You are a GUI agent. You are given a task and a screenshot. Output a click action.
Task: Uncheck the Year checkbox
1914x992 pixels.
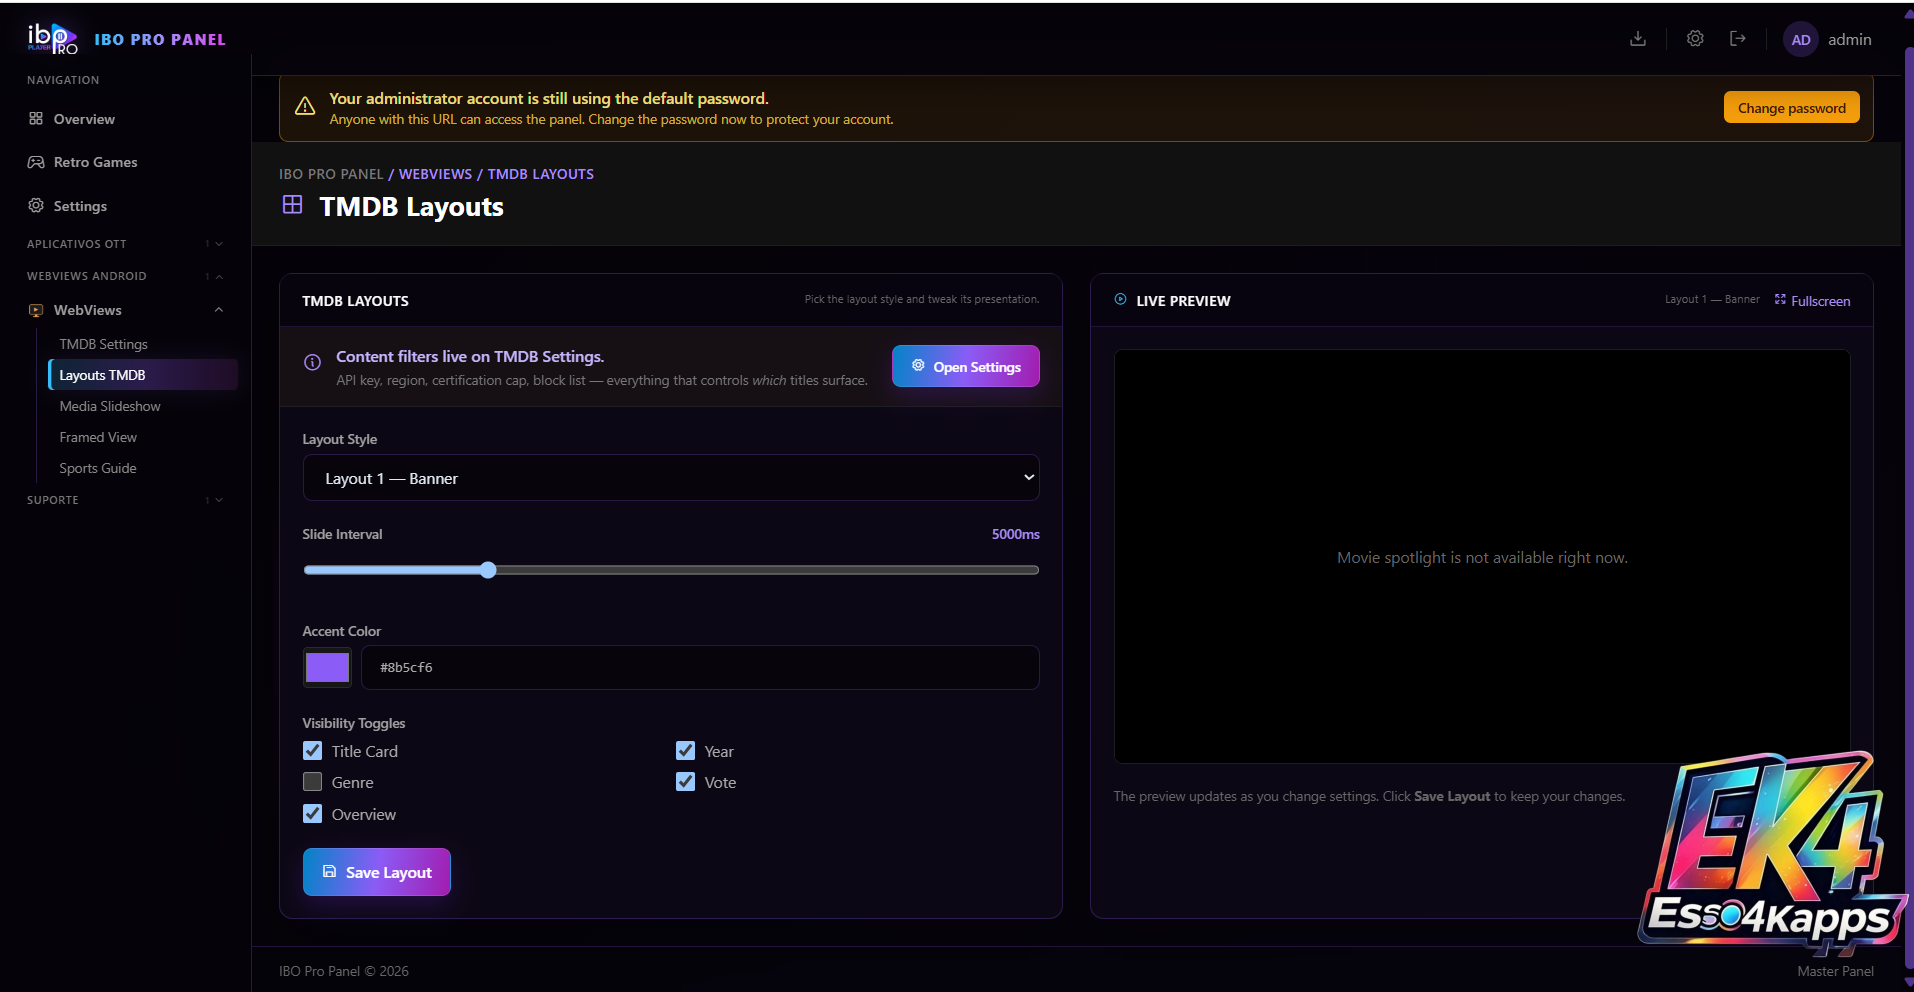pos(685,751)
